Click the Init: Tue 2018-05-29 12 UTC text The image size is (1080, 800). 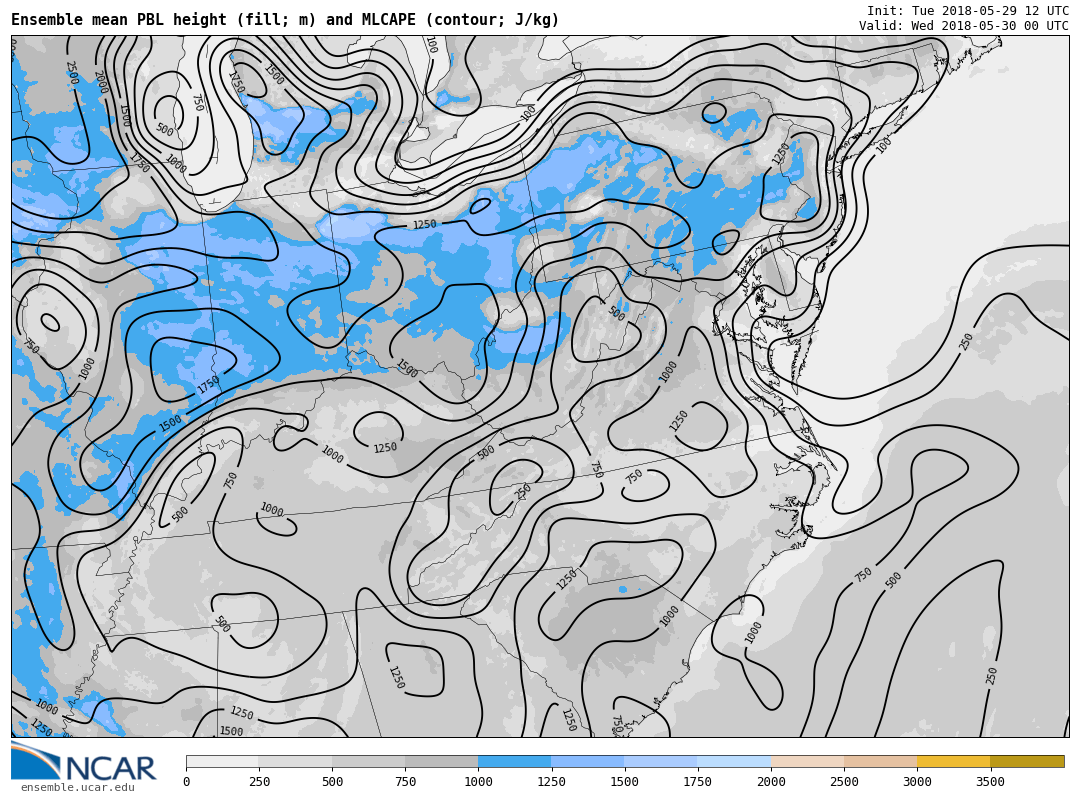967,10
